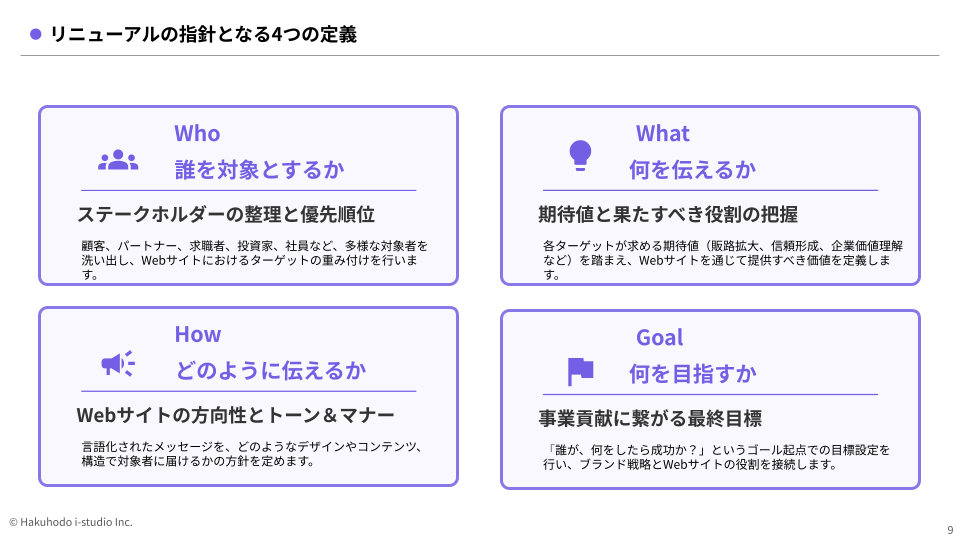Click the purple bullet dot beside slide title
This screenshot has height=540, width=960.
pyautogui.click(x=36, y=34)
